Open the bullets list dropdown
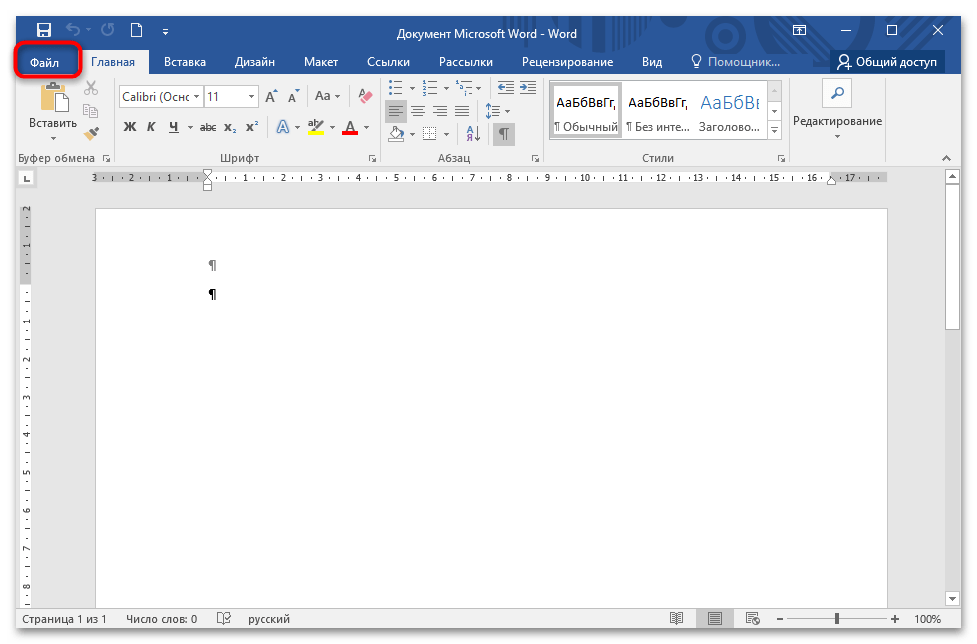 pyautogui.click(x=412, y=88)
